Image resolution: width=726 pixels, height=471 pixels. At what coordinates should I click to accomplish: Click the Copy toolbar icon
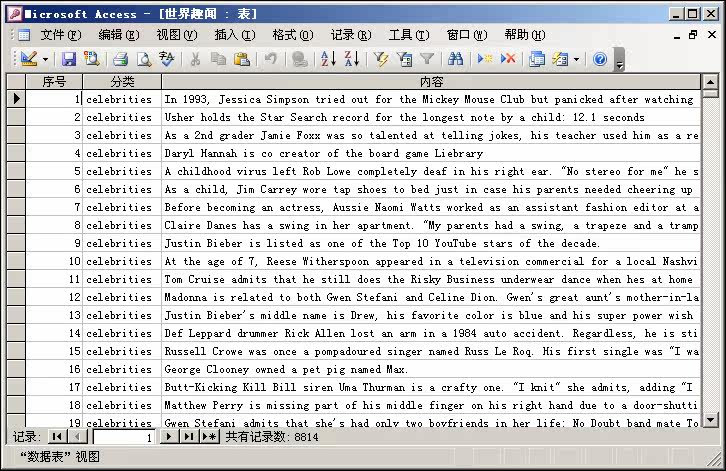[218, 59]
